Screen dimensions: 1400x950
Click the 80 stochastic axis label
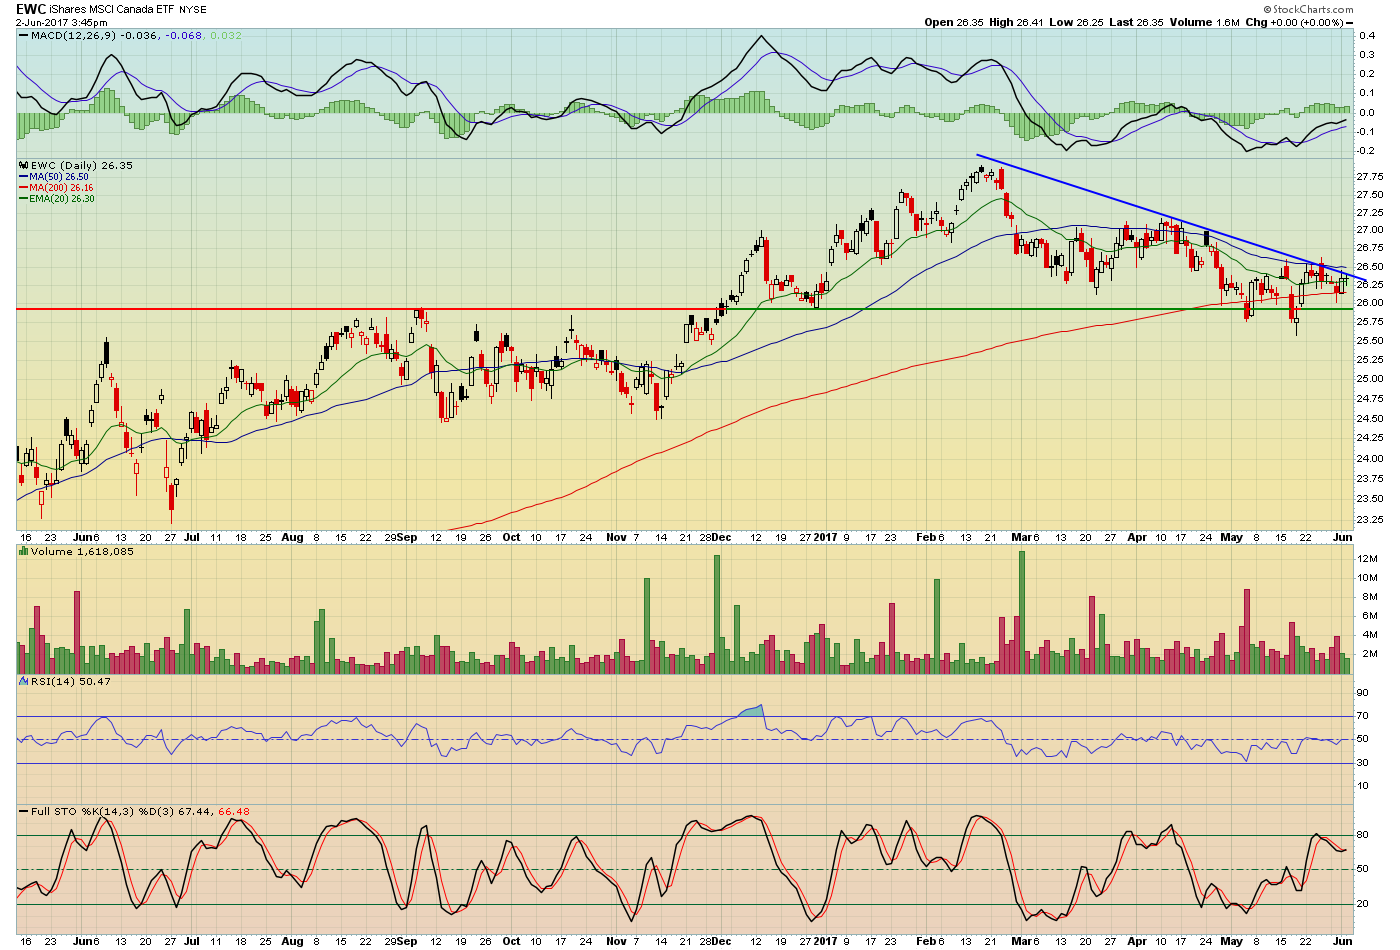(x=1362, y=835)
